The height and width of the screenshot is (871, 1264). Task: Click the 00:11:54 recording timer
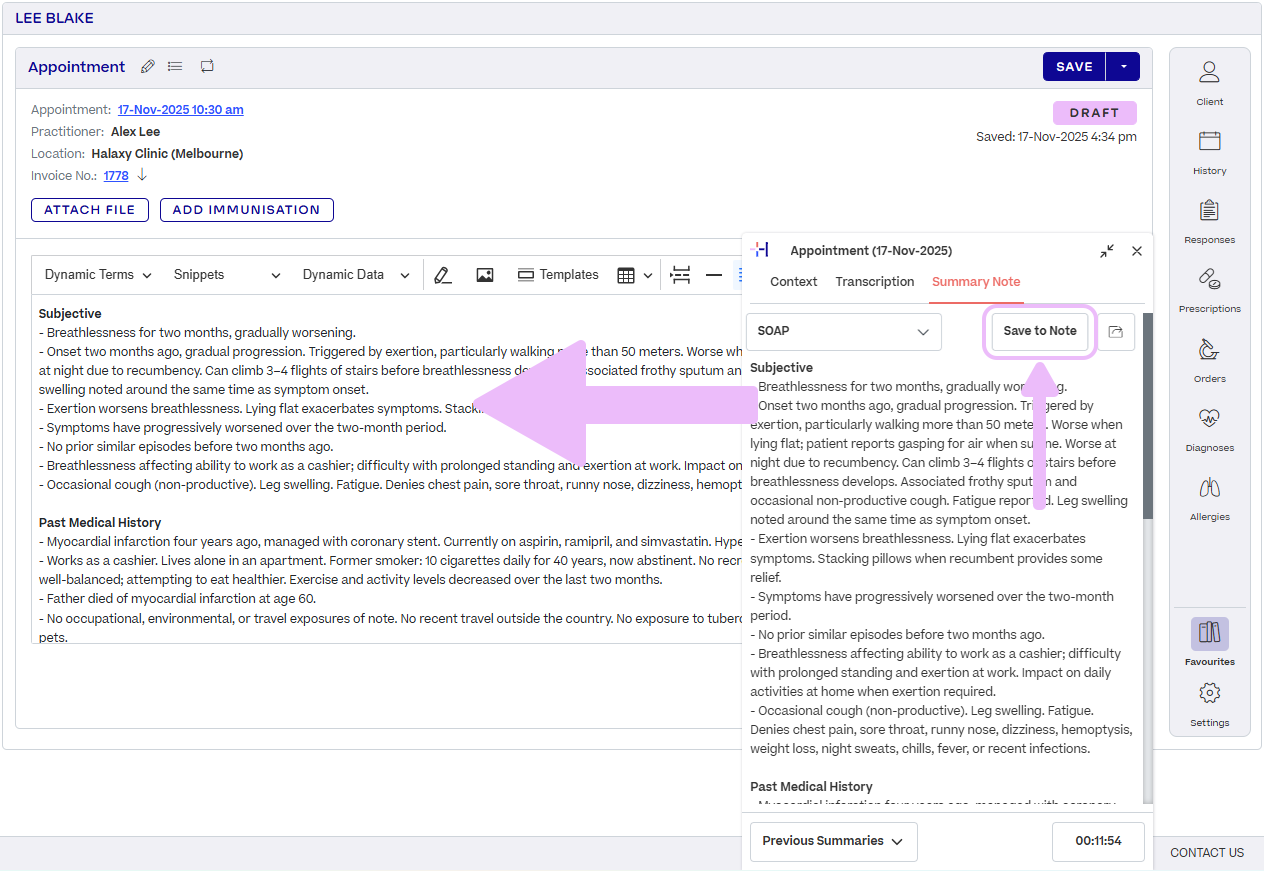pos(1098,841)
